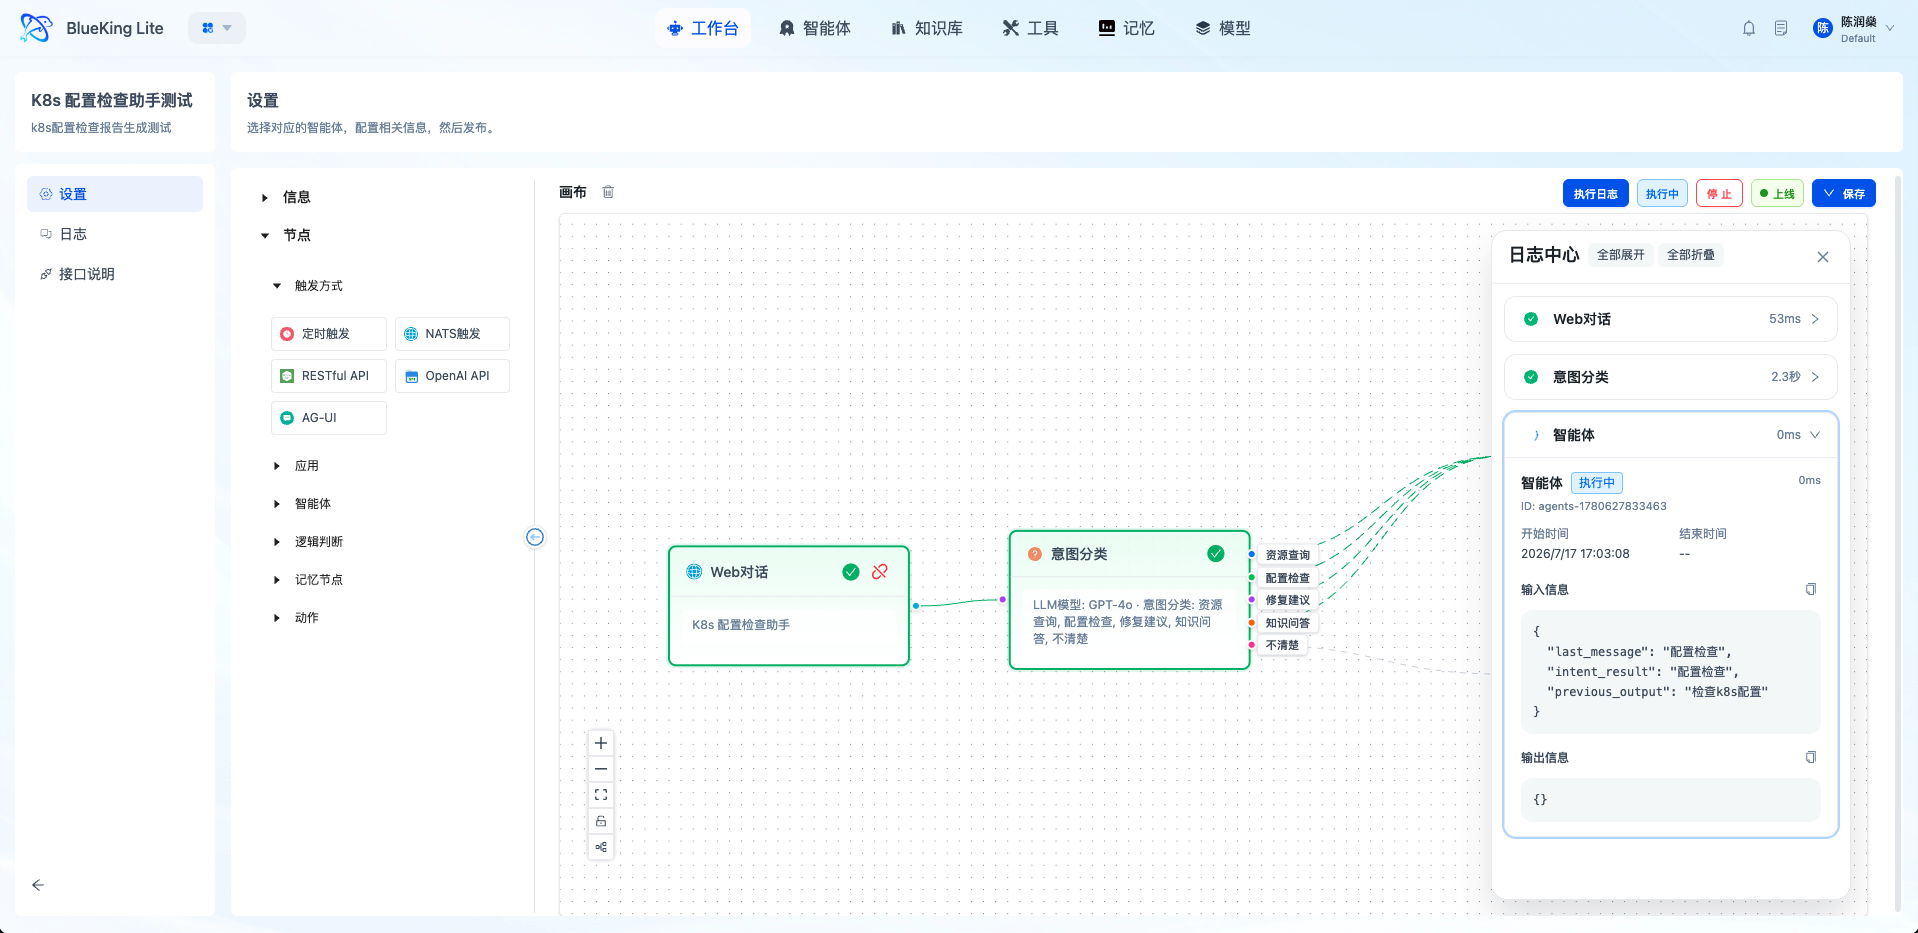1918x933 pixels.
Task: Click the canvas trash delete icon
Action: click(x=608, y=192)
